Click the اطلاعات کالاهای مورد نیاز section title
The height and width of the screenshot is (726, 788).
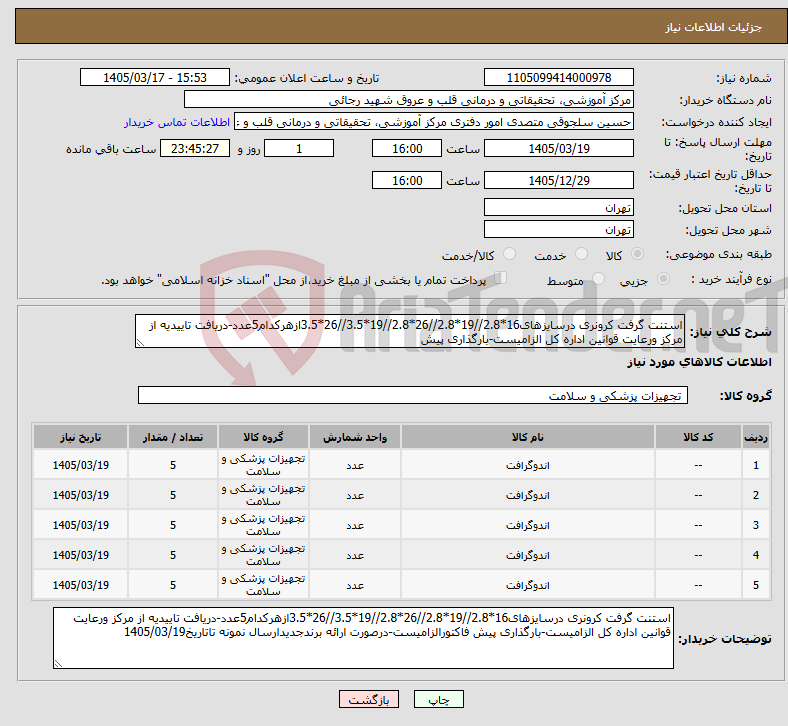(x=699, y=363)
